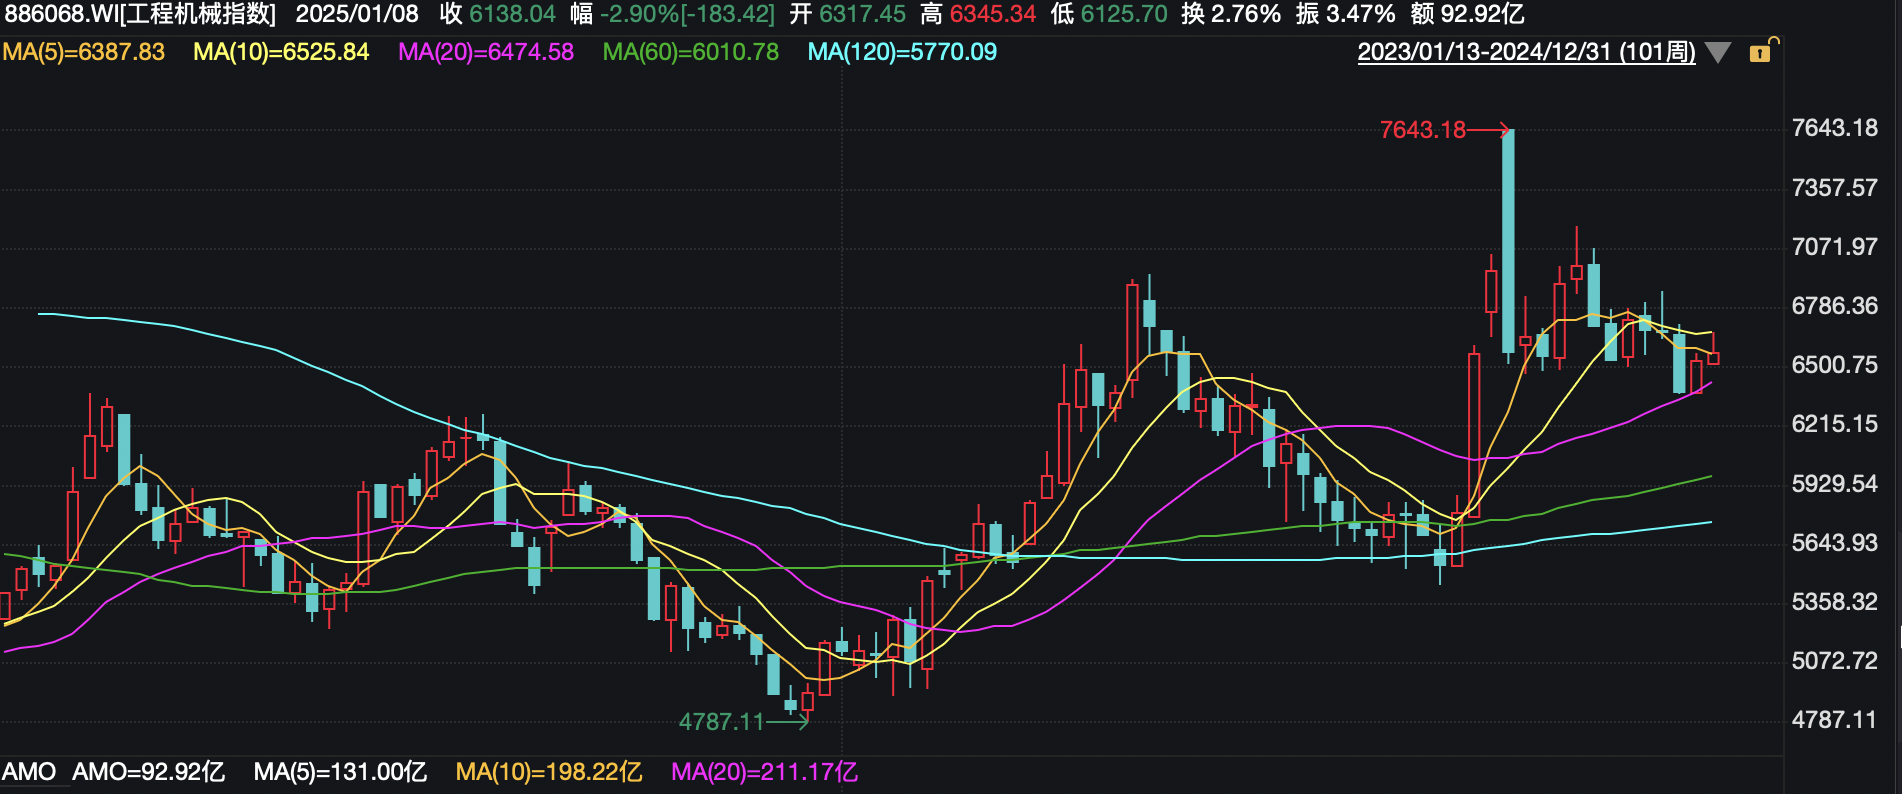The width and height of the screenshot is (1902, 794).
Task: Click the turnover rate 2.76%
Action: click(x=1246, y=14)
